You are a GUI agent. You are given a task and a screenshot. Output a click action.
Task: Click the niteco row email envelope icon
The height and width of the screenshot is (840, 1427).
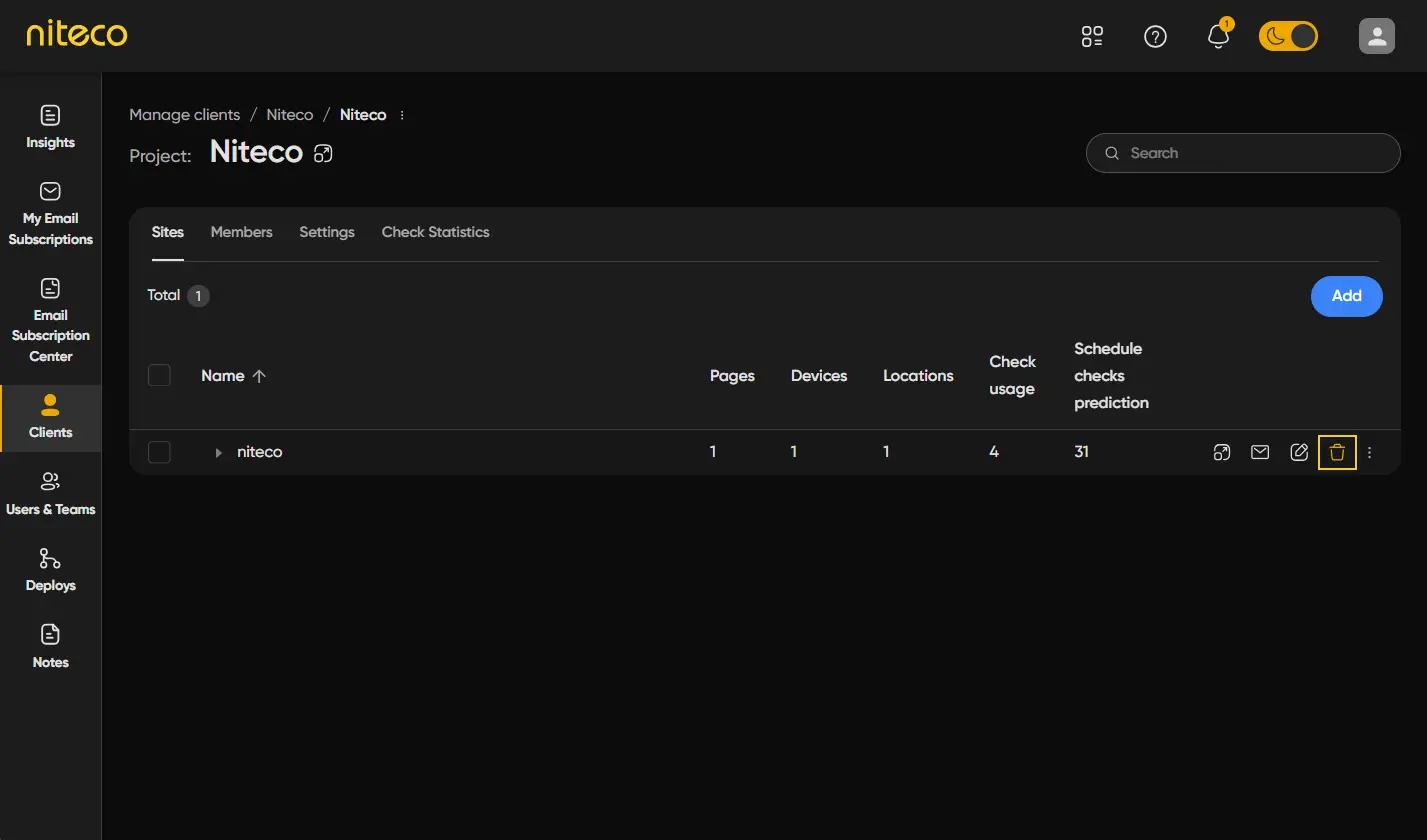(x=1260, y=452)
